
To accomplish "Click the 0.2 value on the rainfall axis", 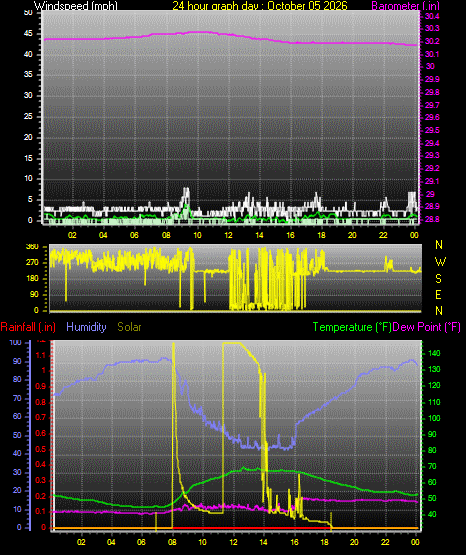I will [41, 496].
